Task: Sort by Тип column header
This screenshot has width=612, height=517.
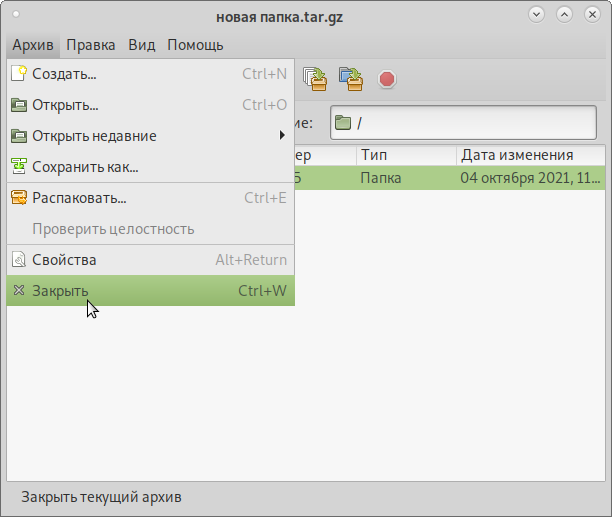Action: pyautogui.click(x=404, y=155)
